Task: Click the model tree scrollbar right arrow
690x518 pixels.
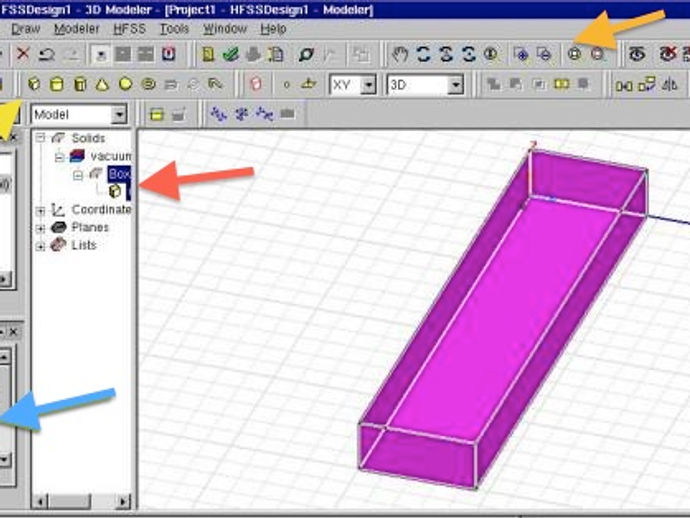Action: (124, 501)
